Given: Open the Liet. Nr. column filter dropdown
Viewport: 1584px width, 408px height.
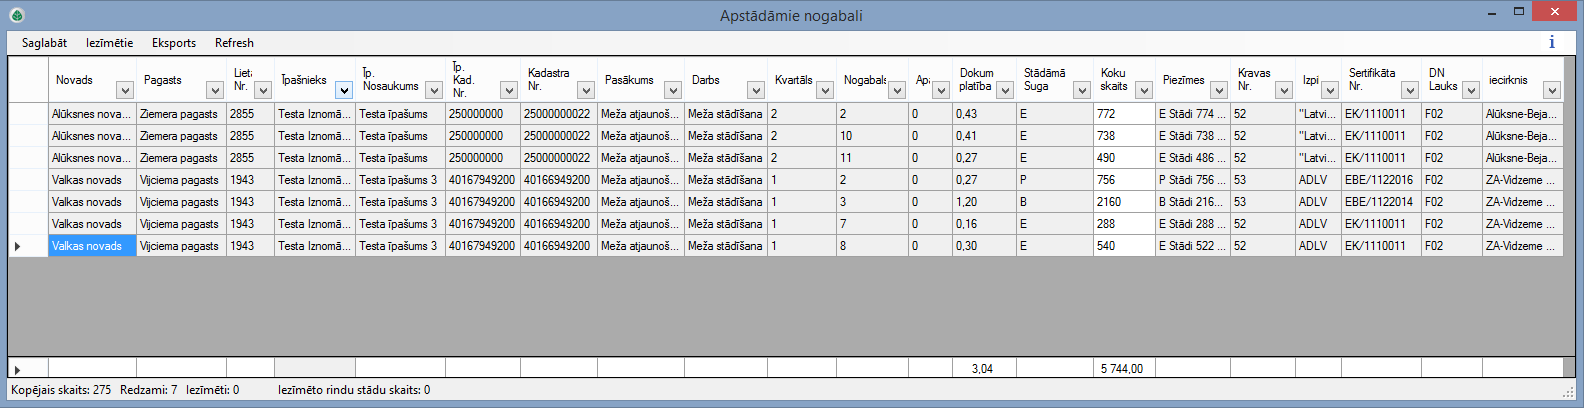Looking at the screenshot, I should coord(263,90).
